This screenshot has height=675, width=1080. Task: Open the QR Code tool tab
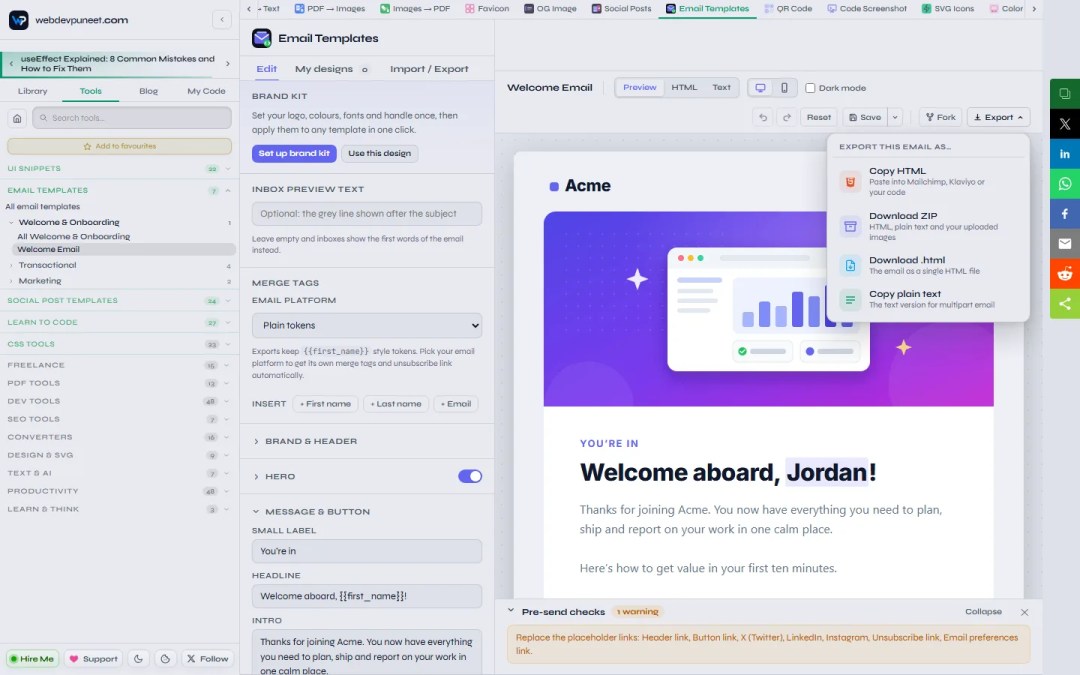(788, 8)
